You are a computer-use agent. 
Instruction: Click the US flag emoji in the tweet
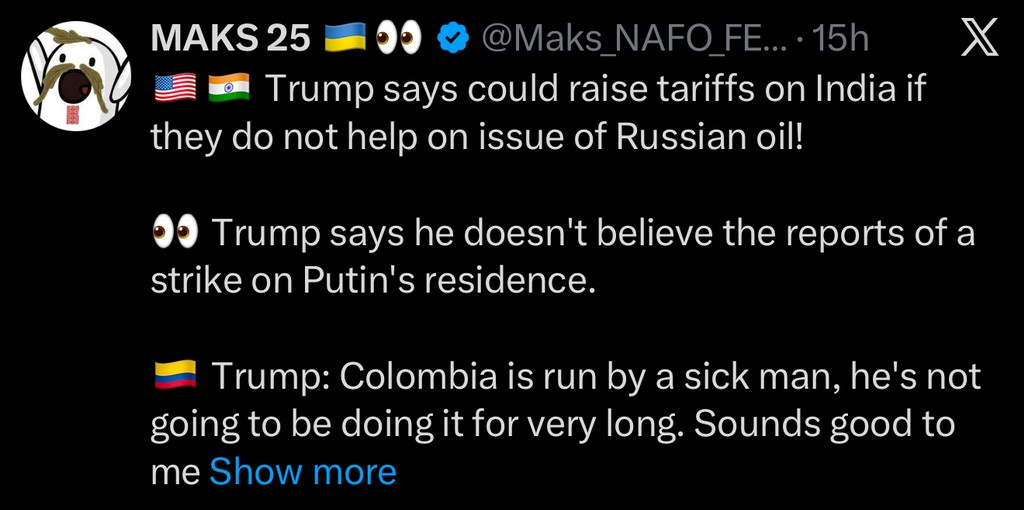tap(174, 89)
